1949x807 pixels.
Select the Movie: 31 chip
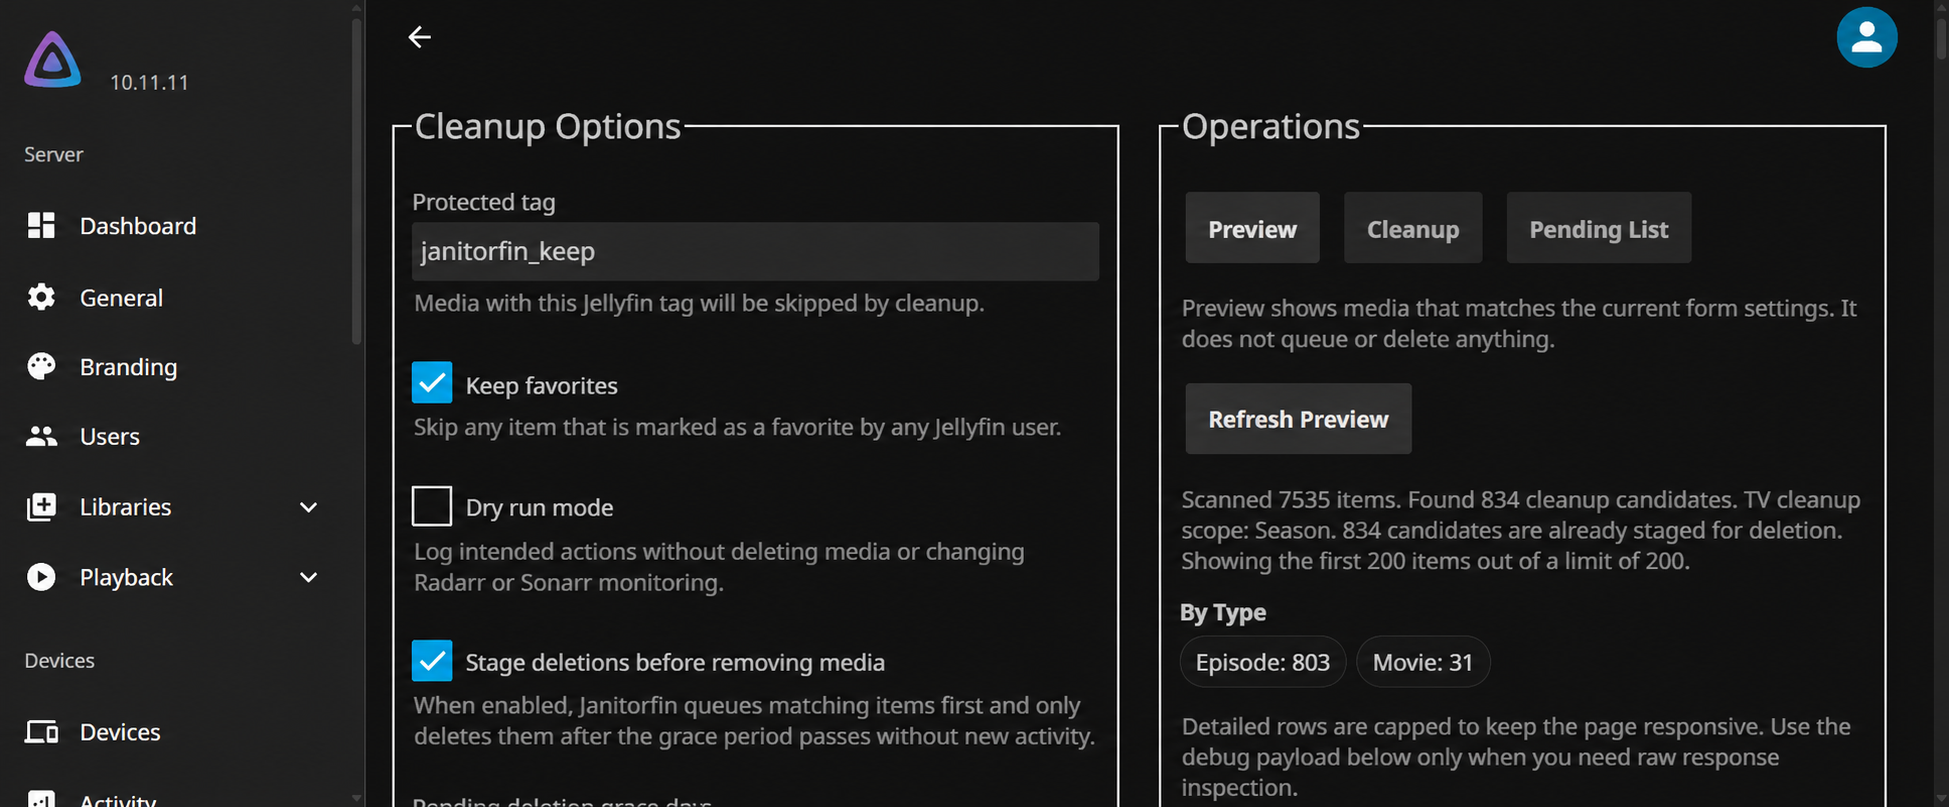[1422, 662]
